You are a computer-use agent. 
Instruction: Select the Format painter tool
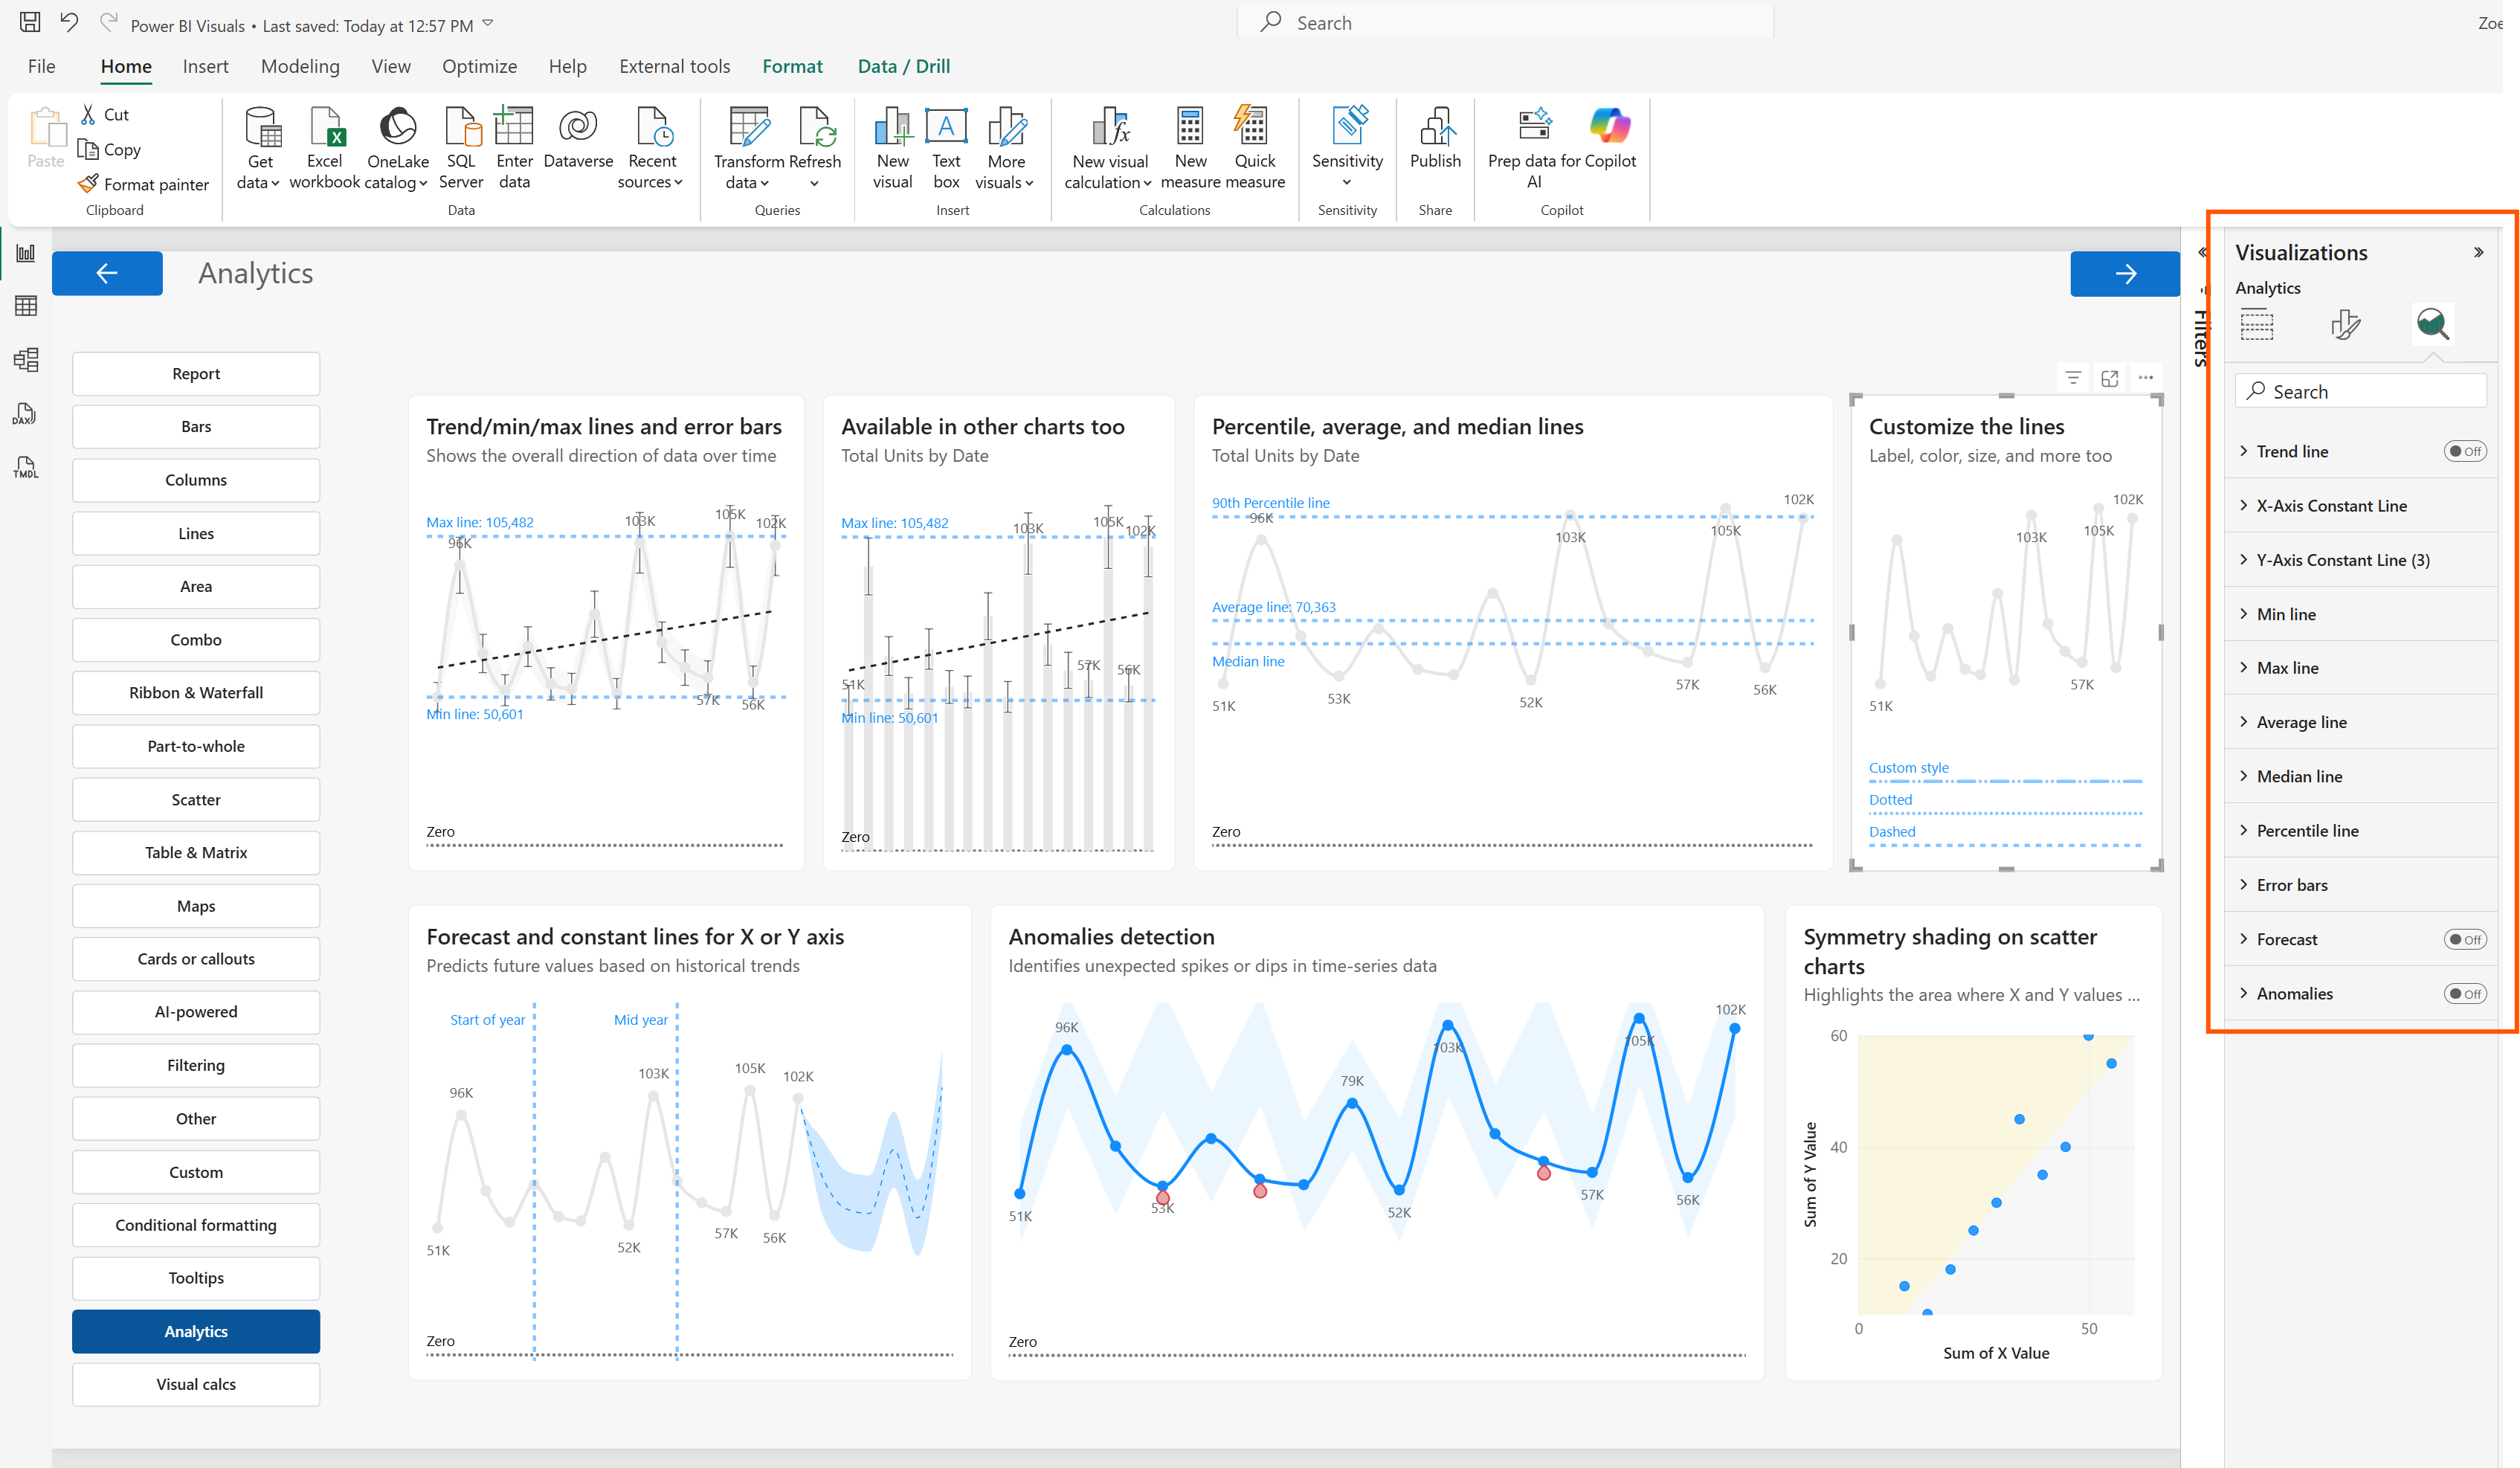143,184
